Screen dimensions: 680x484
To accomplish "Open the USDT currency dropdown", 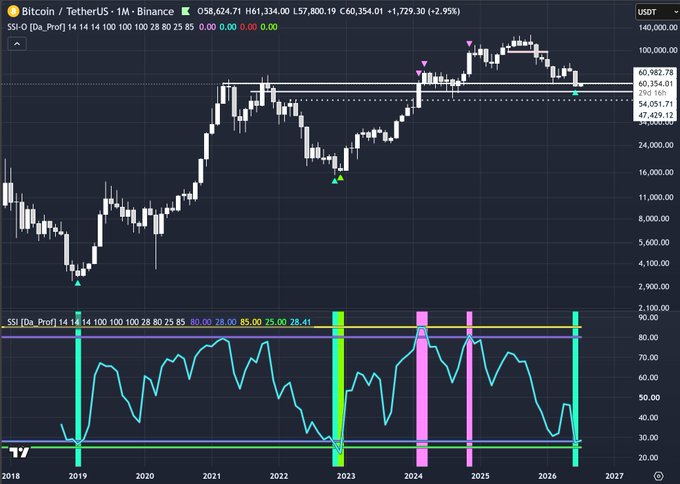I will (657, 12).
